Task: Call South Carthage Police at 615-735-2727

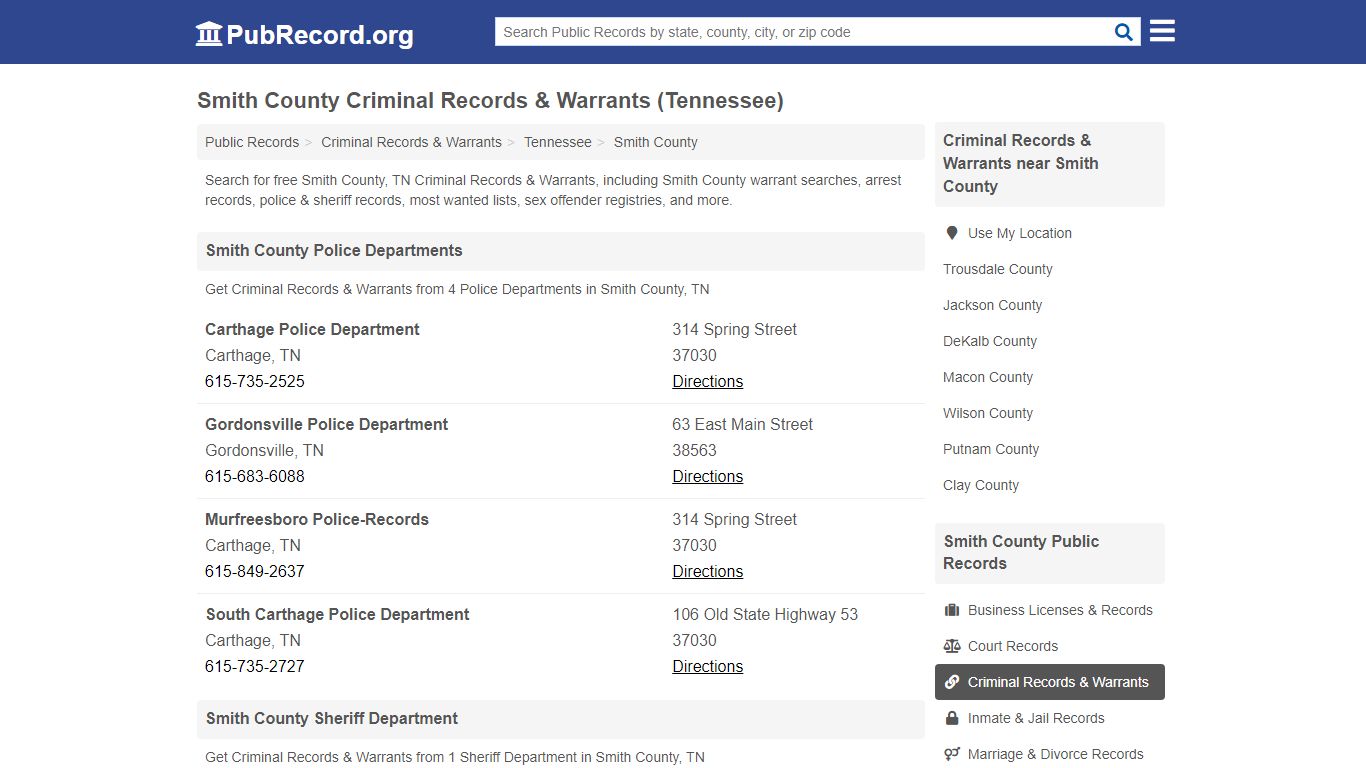Action: click(255, 666)
